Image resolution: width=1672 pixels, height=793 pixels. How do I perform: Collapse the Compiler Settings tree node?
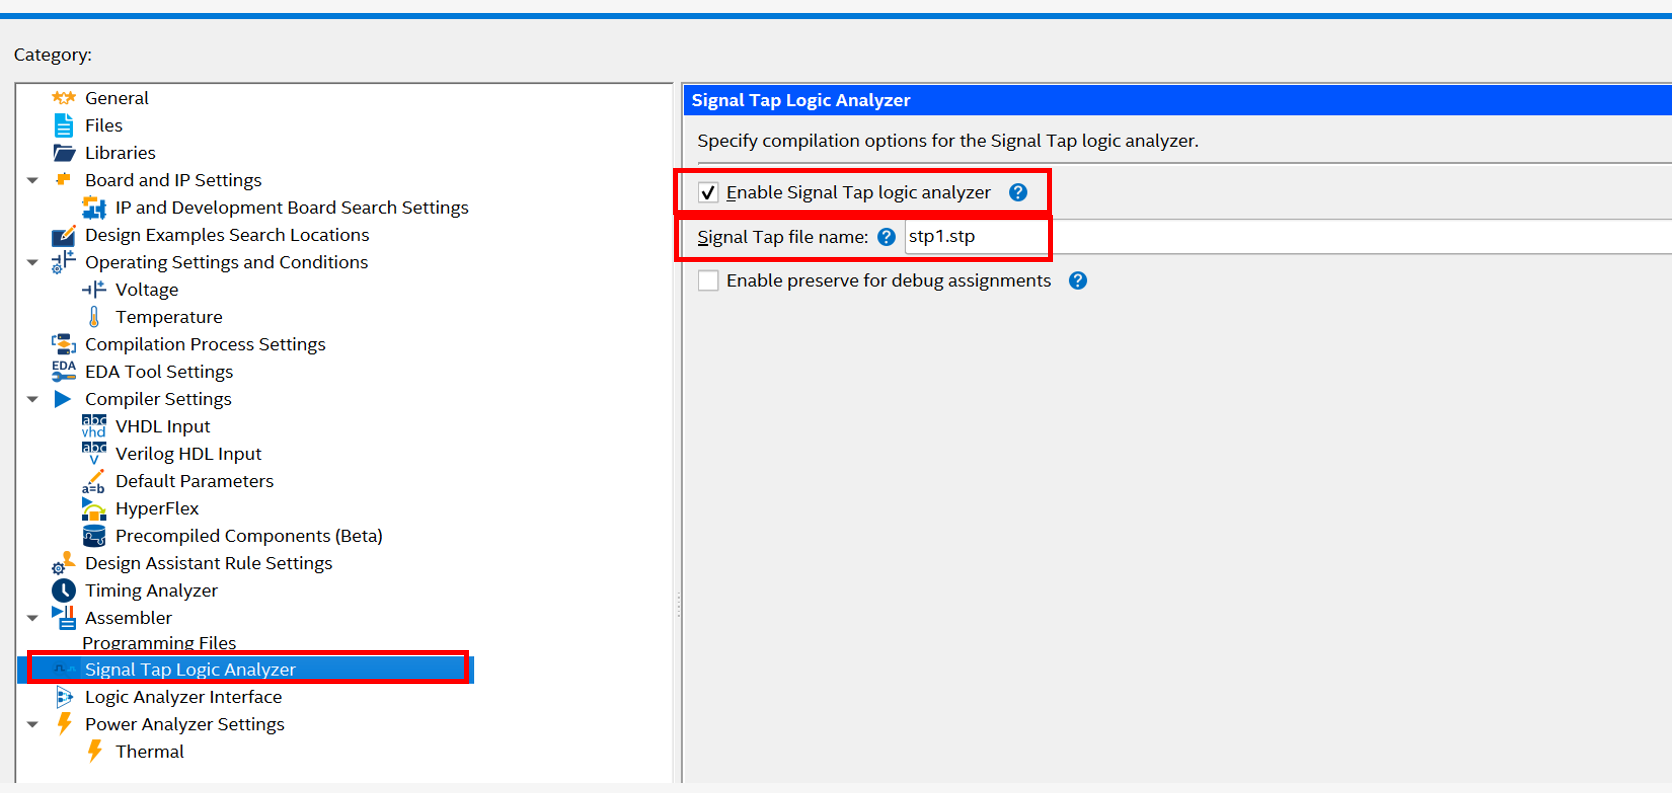click(33, 399)
